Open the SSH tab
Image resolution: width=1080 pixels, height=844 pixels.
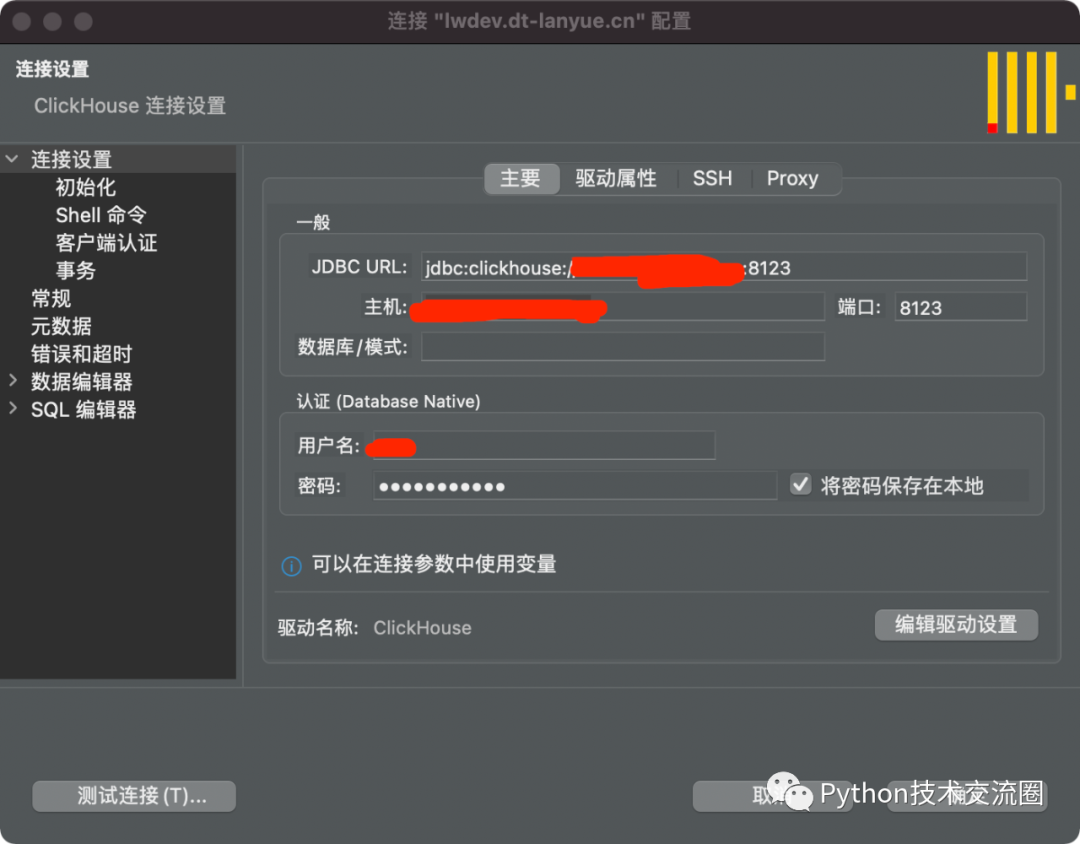pos(712,178)
